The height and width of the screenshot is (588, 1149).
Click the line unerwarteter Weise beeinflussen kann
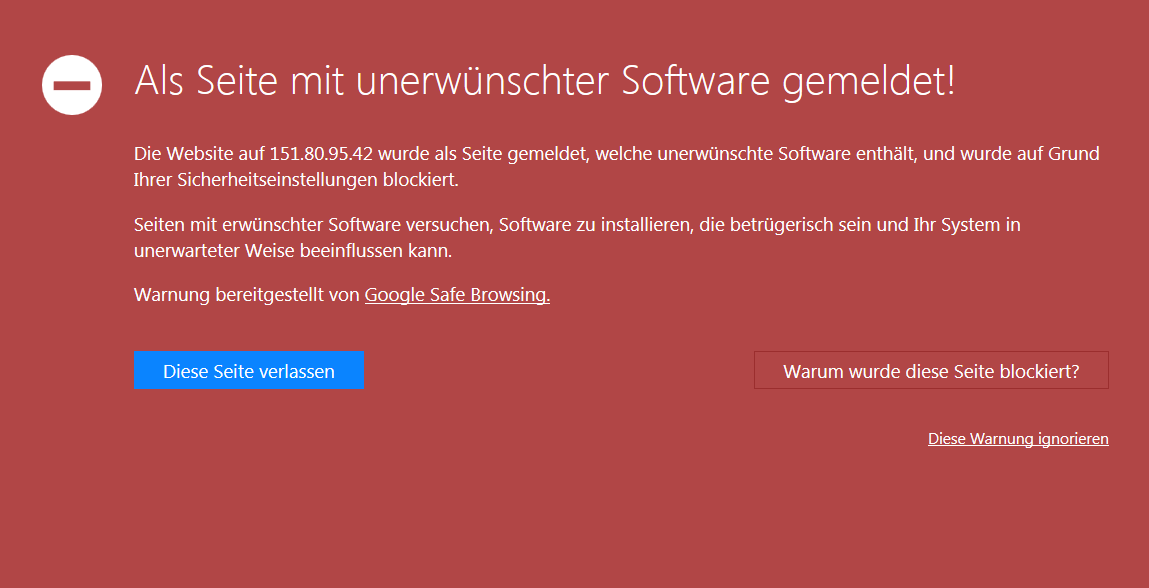(x=293, y=251)
